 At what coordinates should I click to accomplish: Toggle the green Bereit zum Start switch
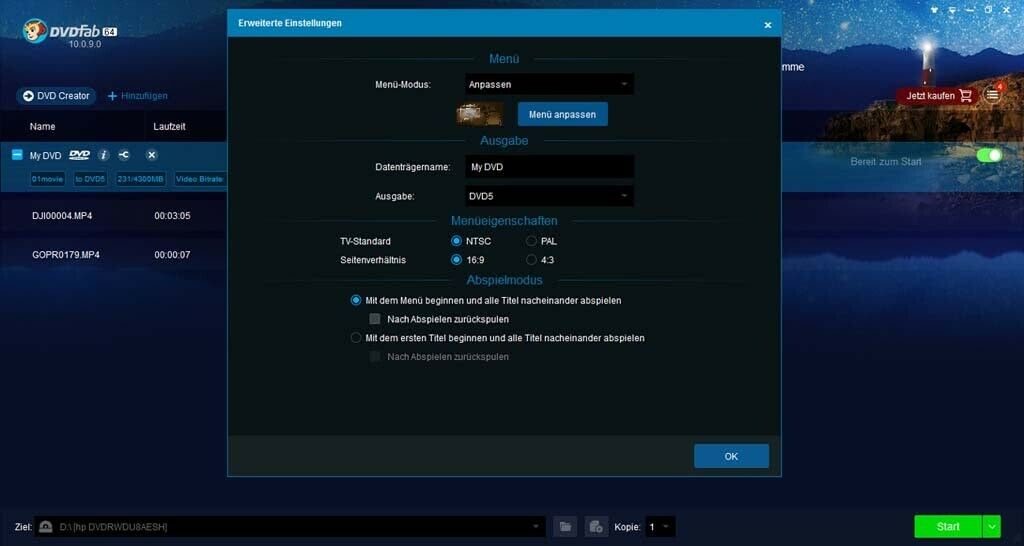click(989, 155)
